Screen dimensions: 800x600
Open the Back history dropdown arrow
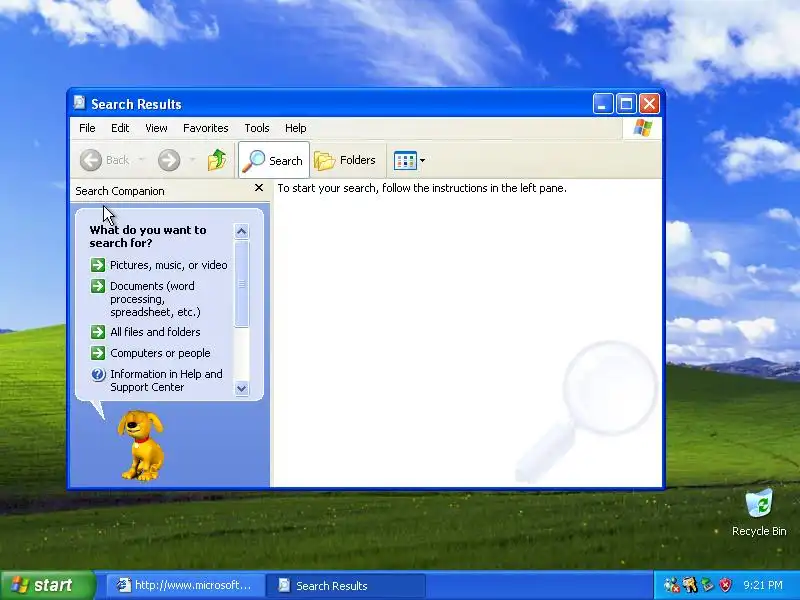click(141, 160)
